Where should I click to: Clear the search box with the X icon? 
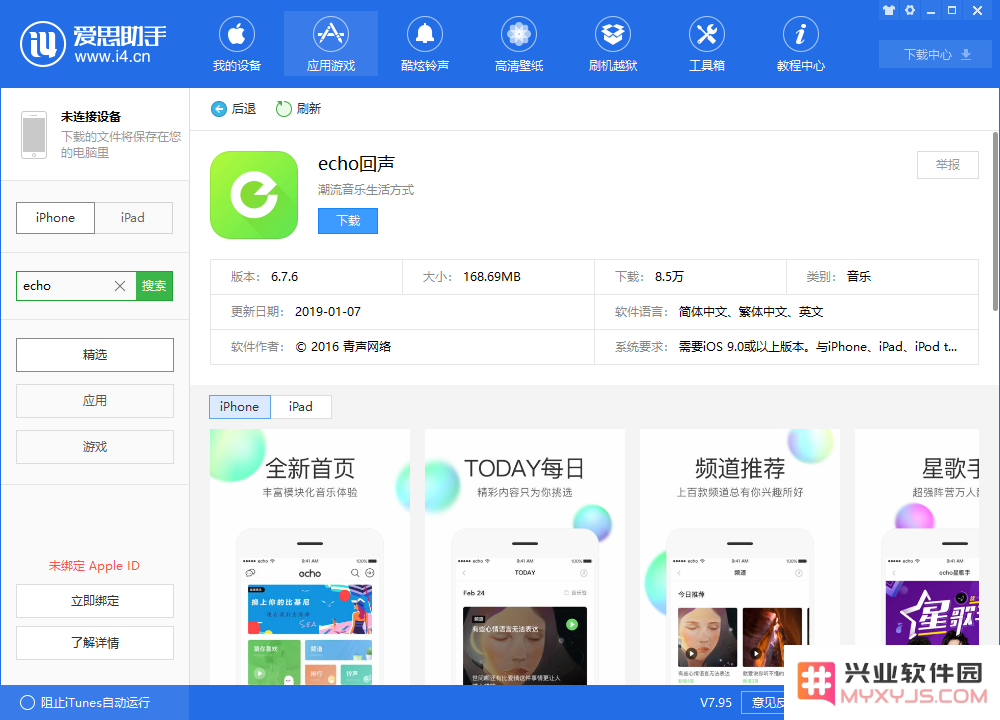pyautogui.click(x=120, y=286)
